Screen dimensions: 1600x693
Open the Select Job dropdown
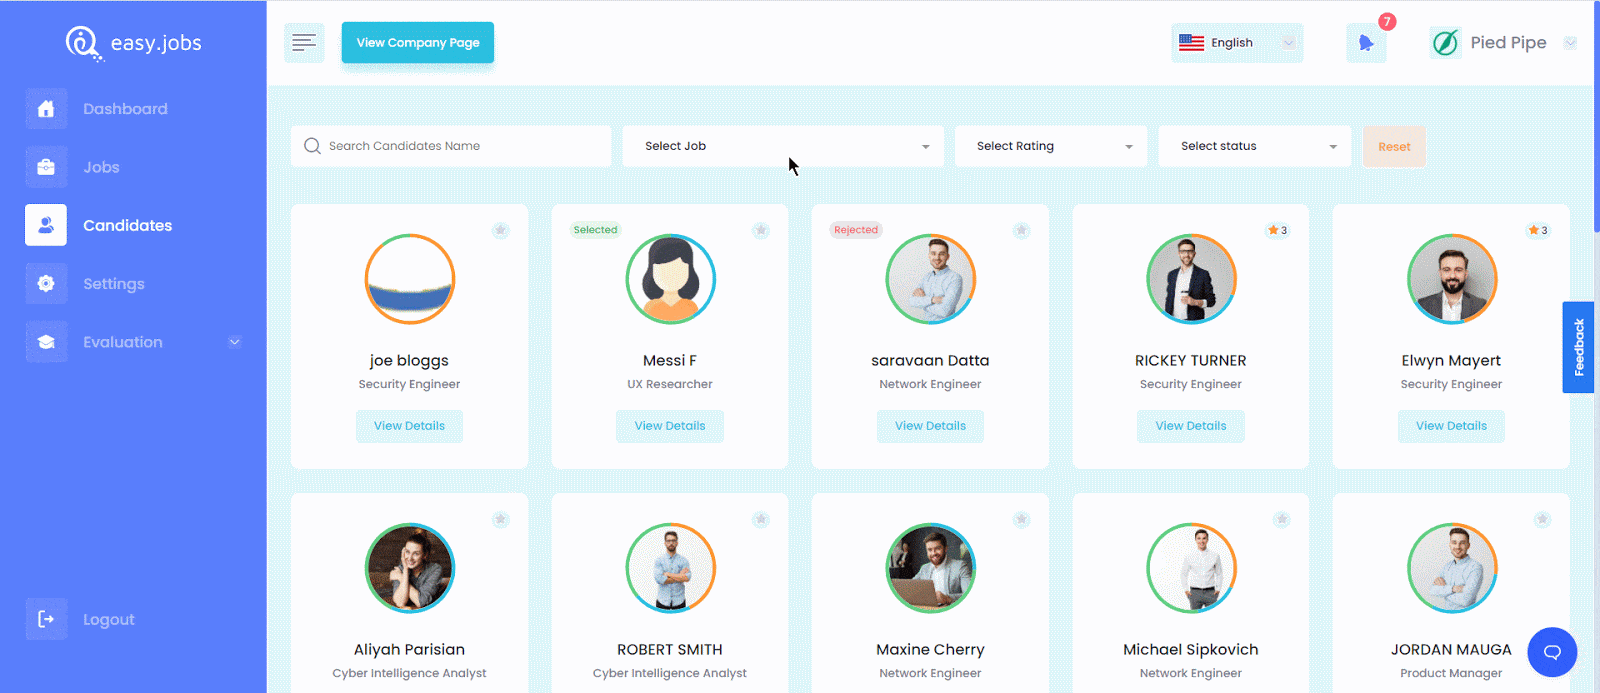click(x=783, y=146)
